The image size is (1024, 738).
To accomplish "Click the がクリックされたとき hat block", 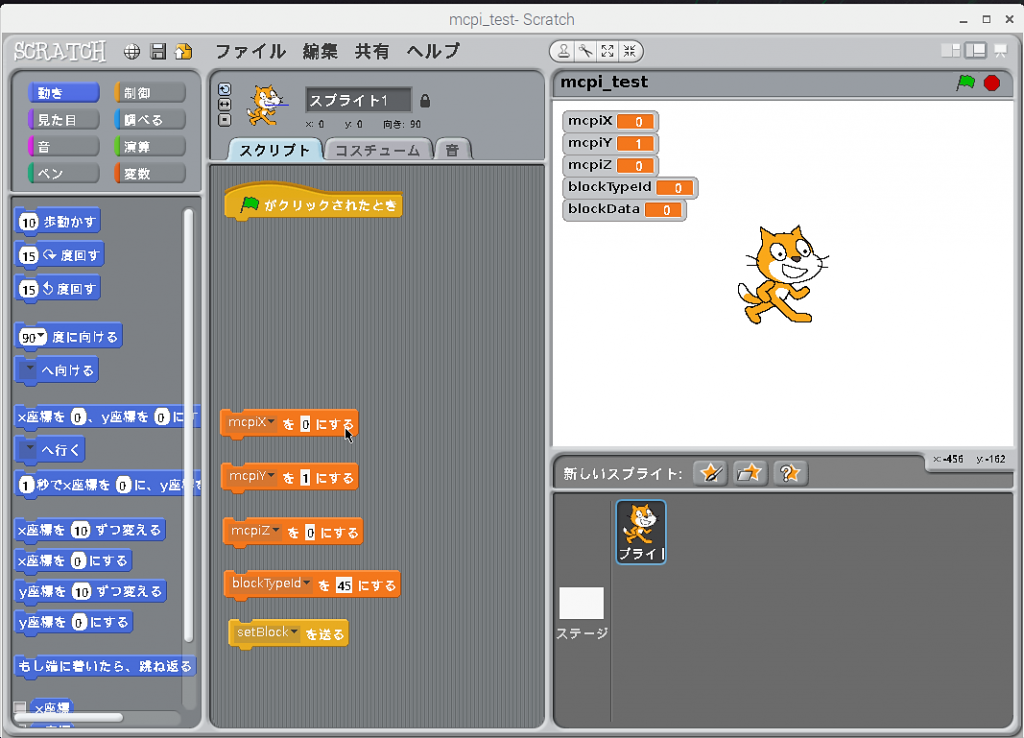I will [x=313, y=204].
